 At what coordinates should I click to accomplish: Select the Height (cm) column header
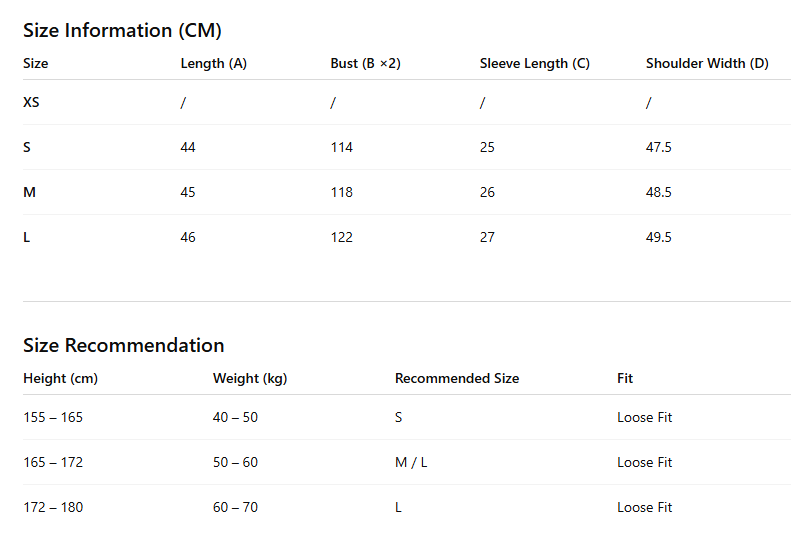(x=61, y=378)
